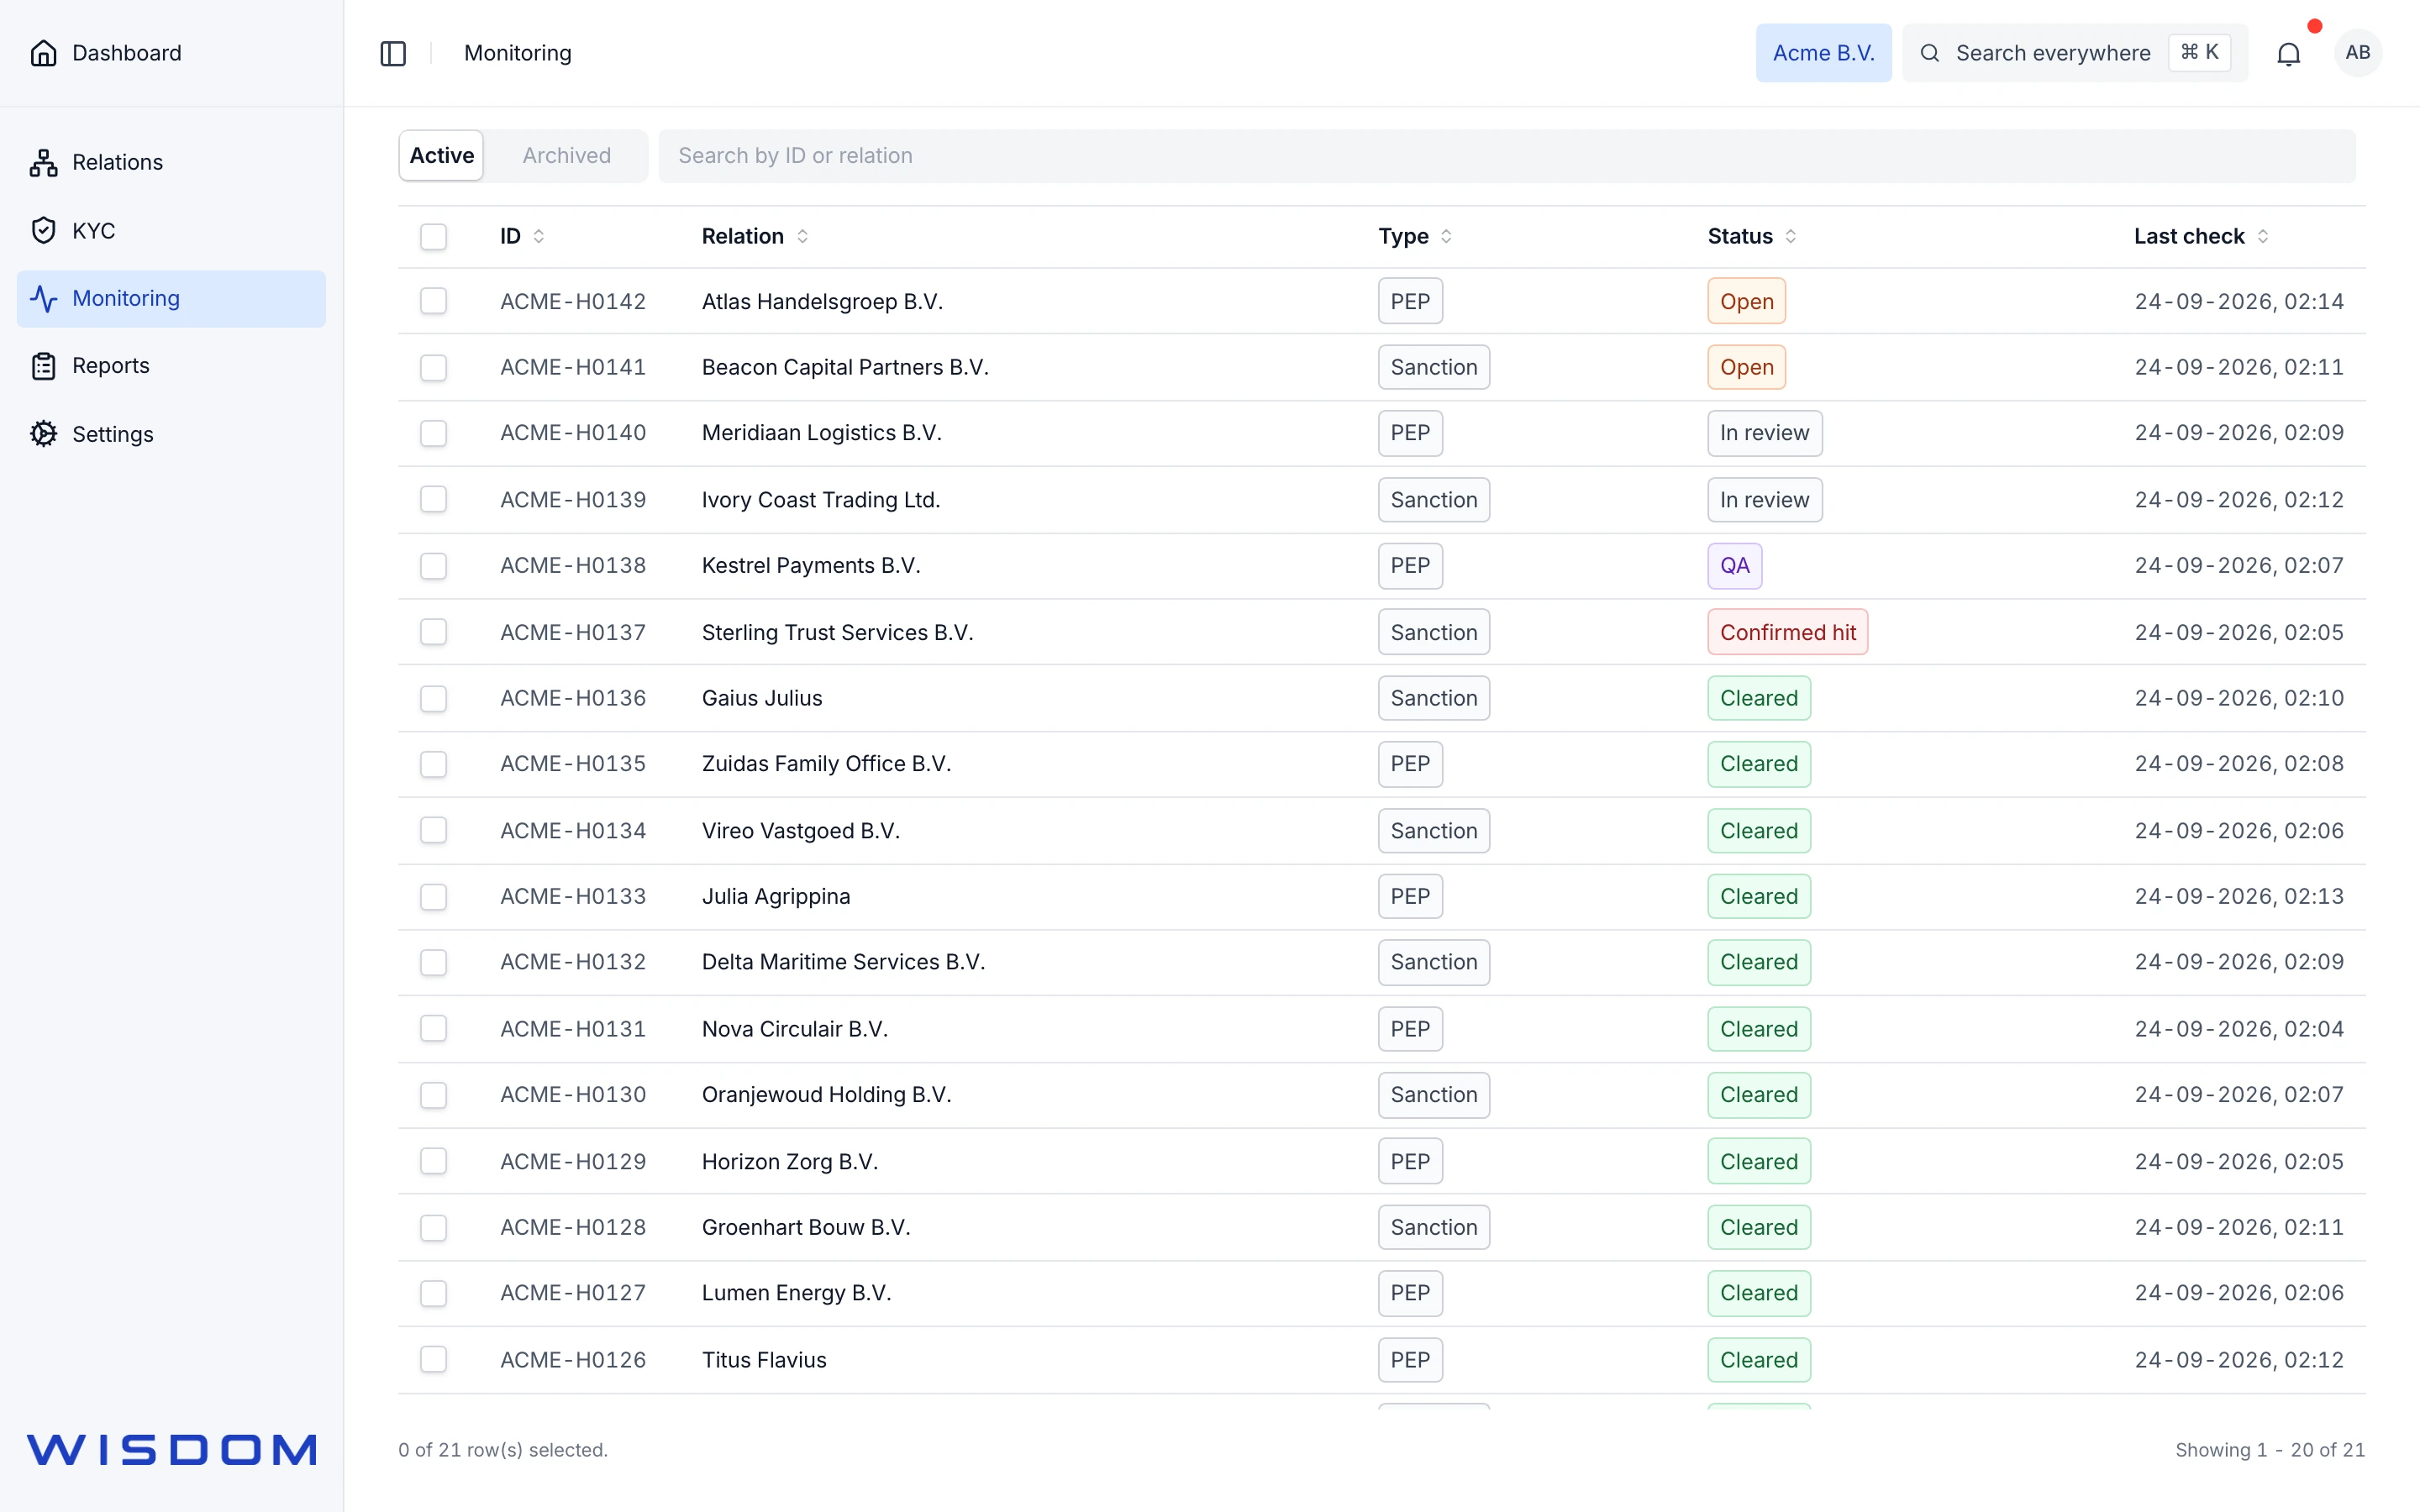Click the Open status for ACME-H0141

[x=1746, y=367]
